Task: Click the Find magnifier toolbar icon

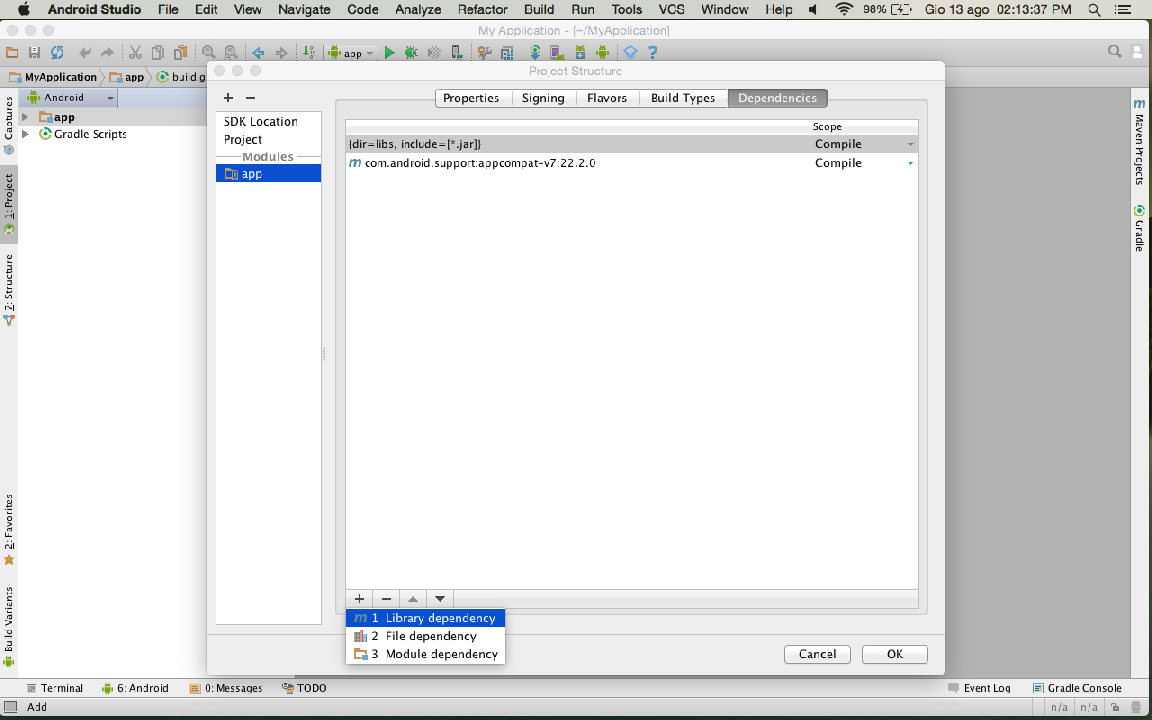Action: point(209,52)
